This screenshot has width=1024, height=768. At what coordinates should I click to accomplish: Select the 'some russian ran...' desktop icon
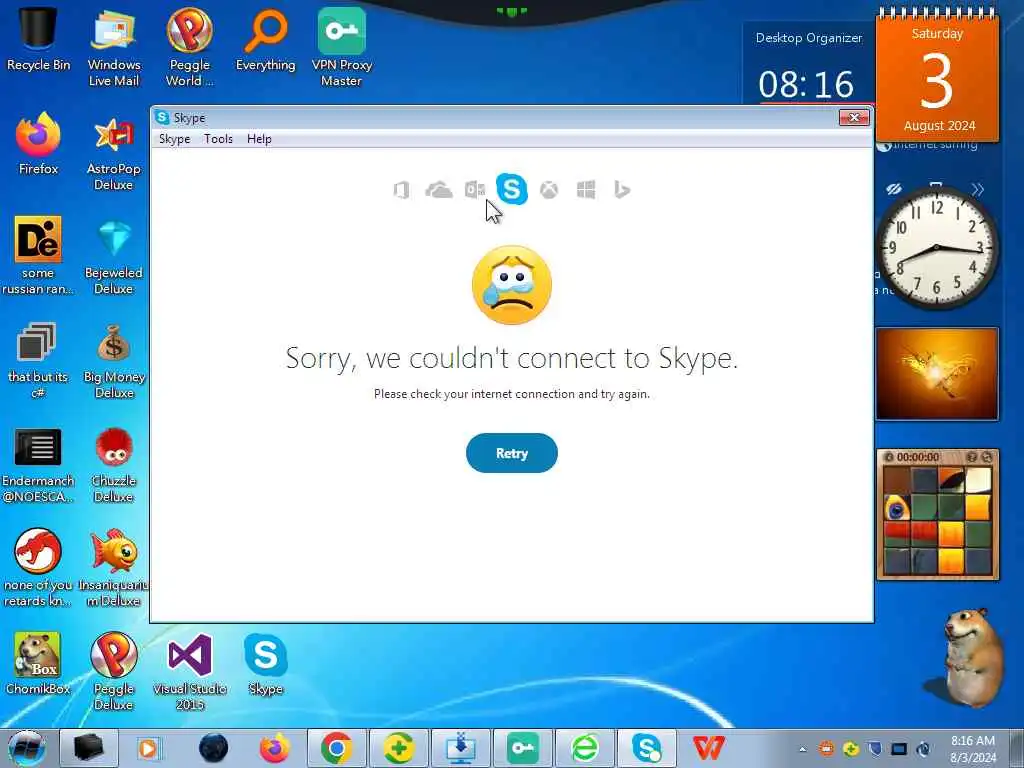pos(38,255)
